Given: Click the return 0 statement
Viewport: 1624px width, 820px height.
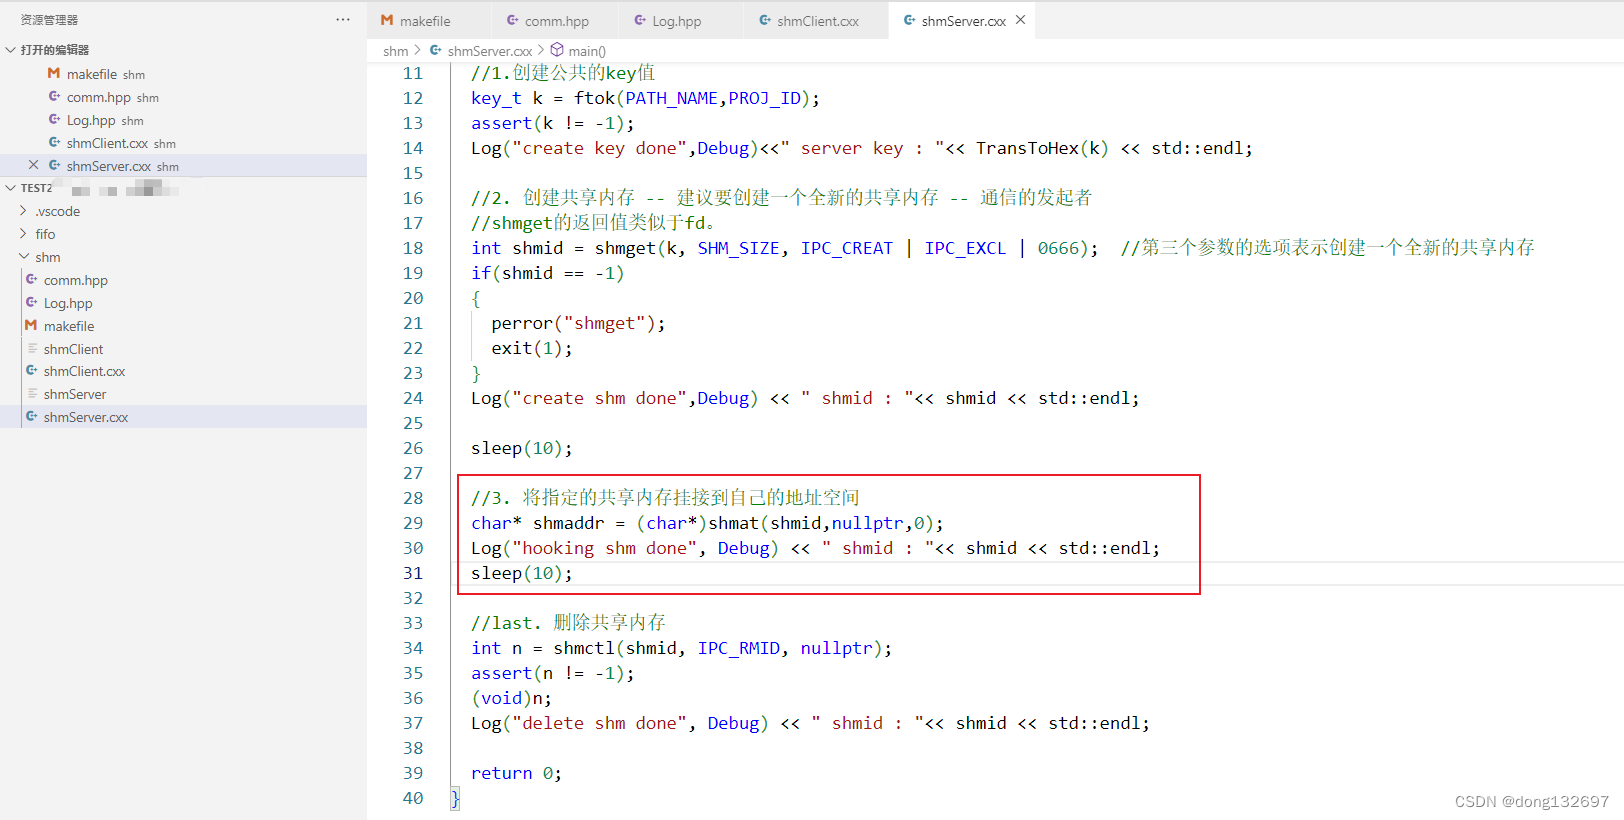Looking at the screenshot, I should [x=516, y=773].
